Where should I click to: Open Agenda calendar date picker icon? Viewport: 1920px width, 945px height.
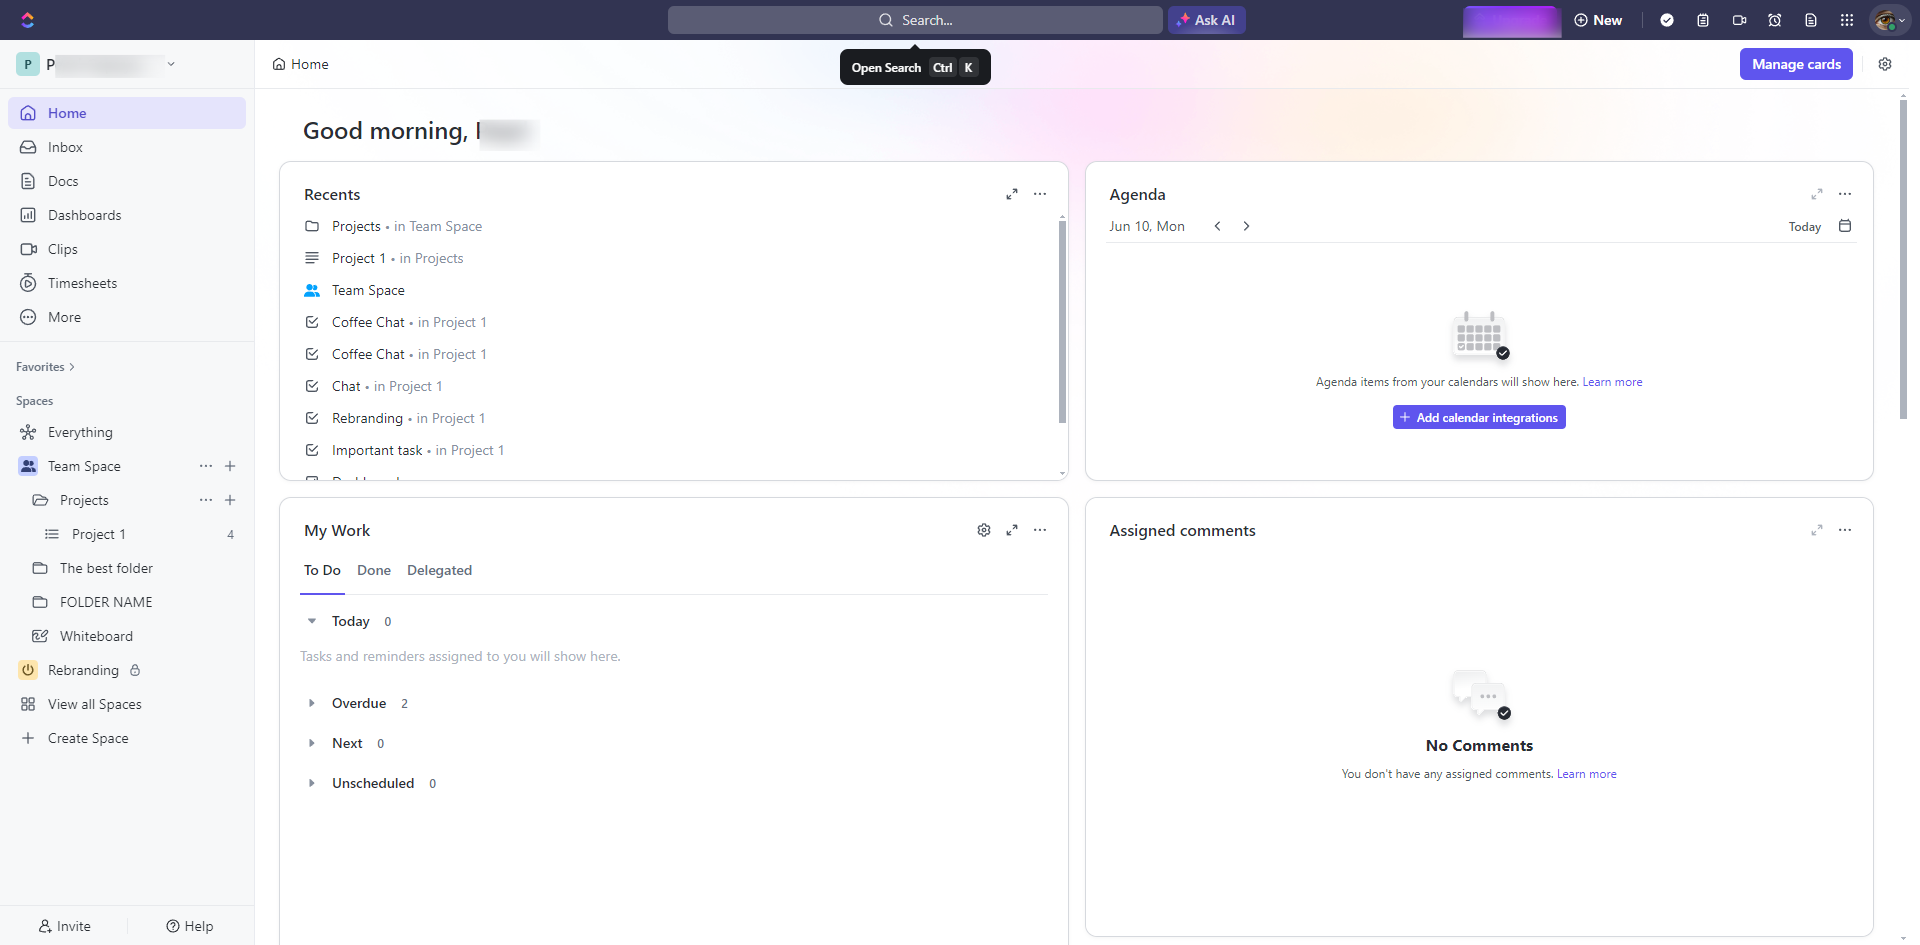(1845, 226)
